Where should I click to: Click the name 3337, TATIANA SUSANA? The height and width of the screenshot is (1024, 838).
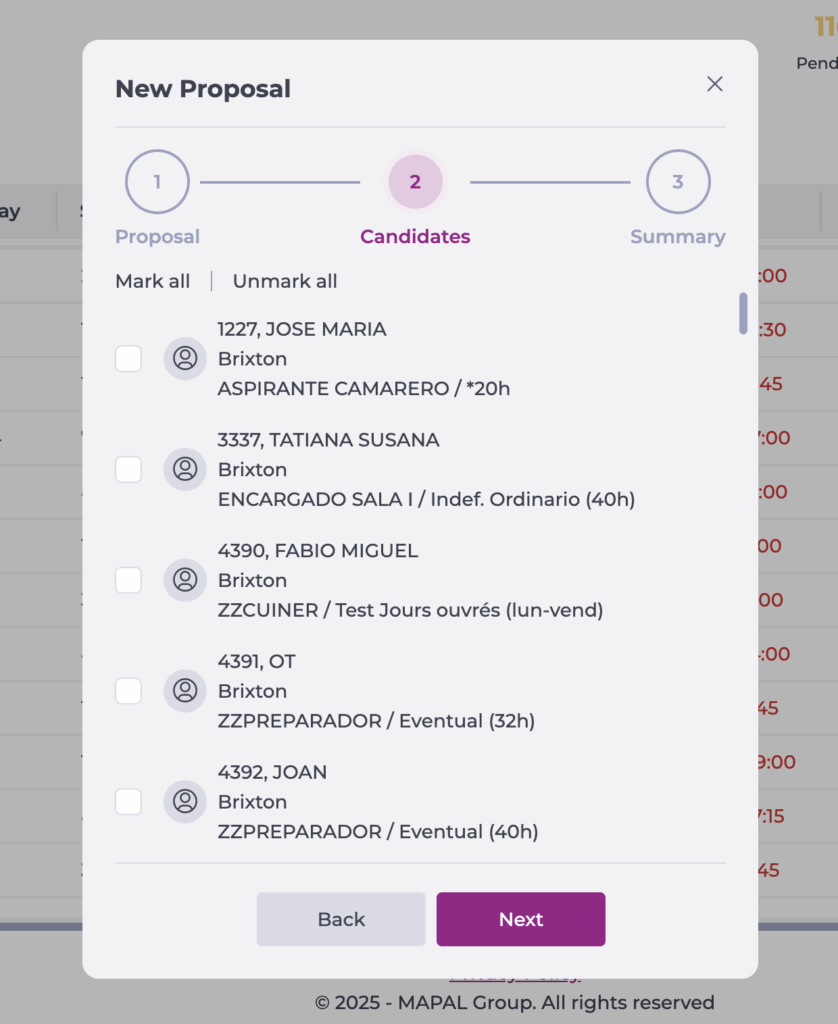click(328, 440)
